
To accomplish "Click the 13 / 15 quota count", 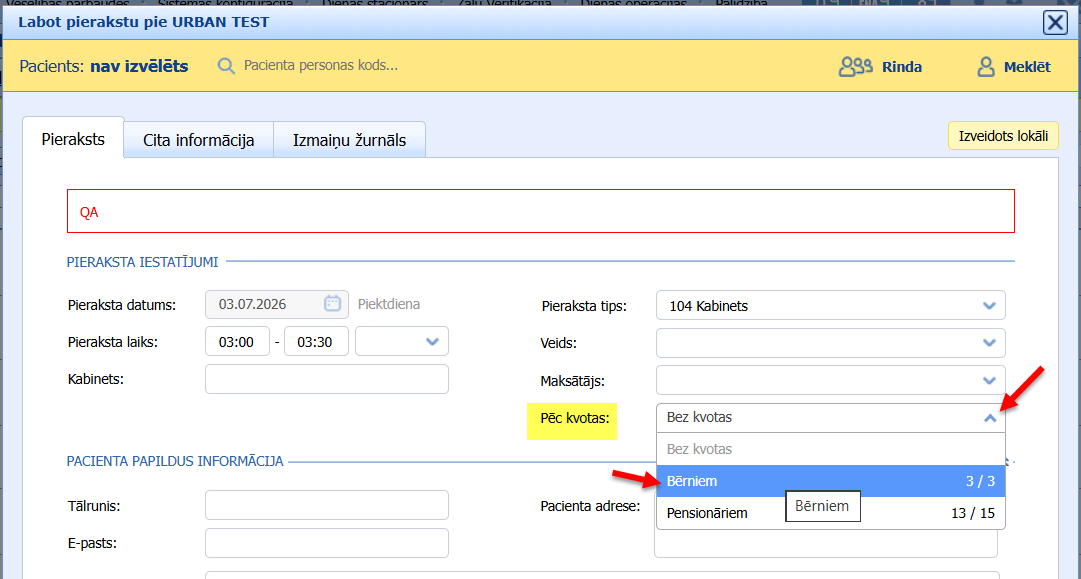I will tap(973, 514).
